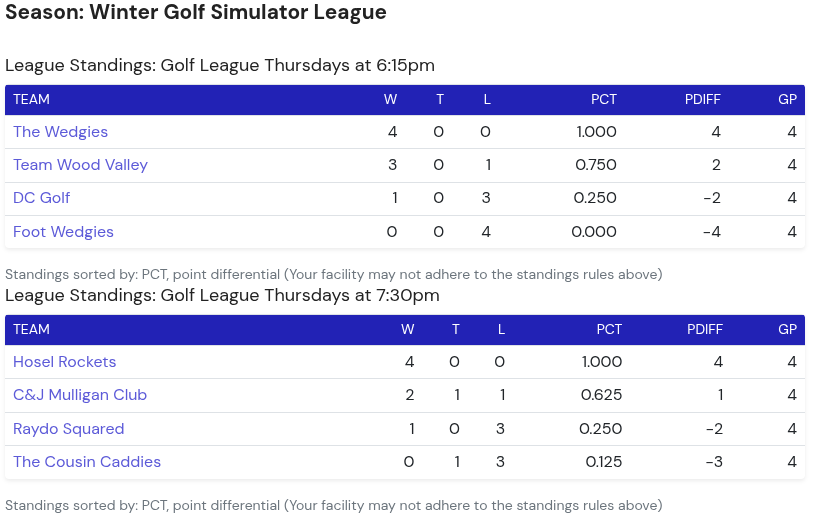Click The Wedgies wins count cell
817x531 pixels.
(392, 132)
